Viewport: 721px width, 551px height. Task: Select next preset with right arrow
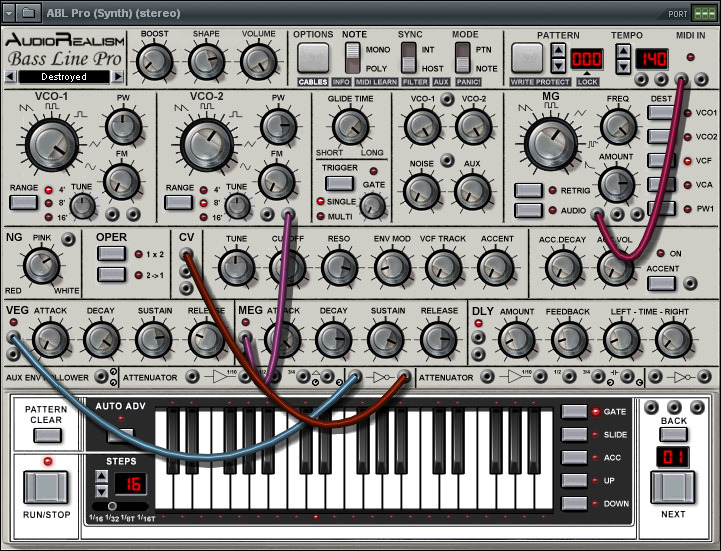tap(118, 76)
